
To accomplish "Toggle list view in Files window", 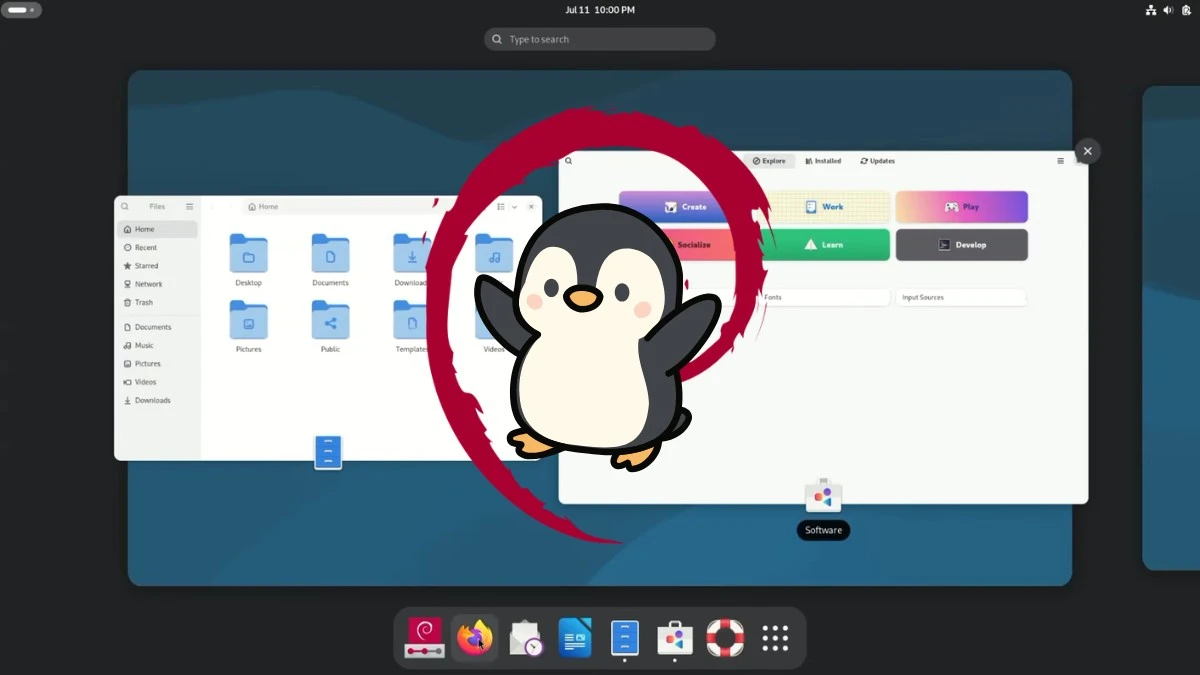I will click(501, 207).
